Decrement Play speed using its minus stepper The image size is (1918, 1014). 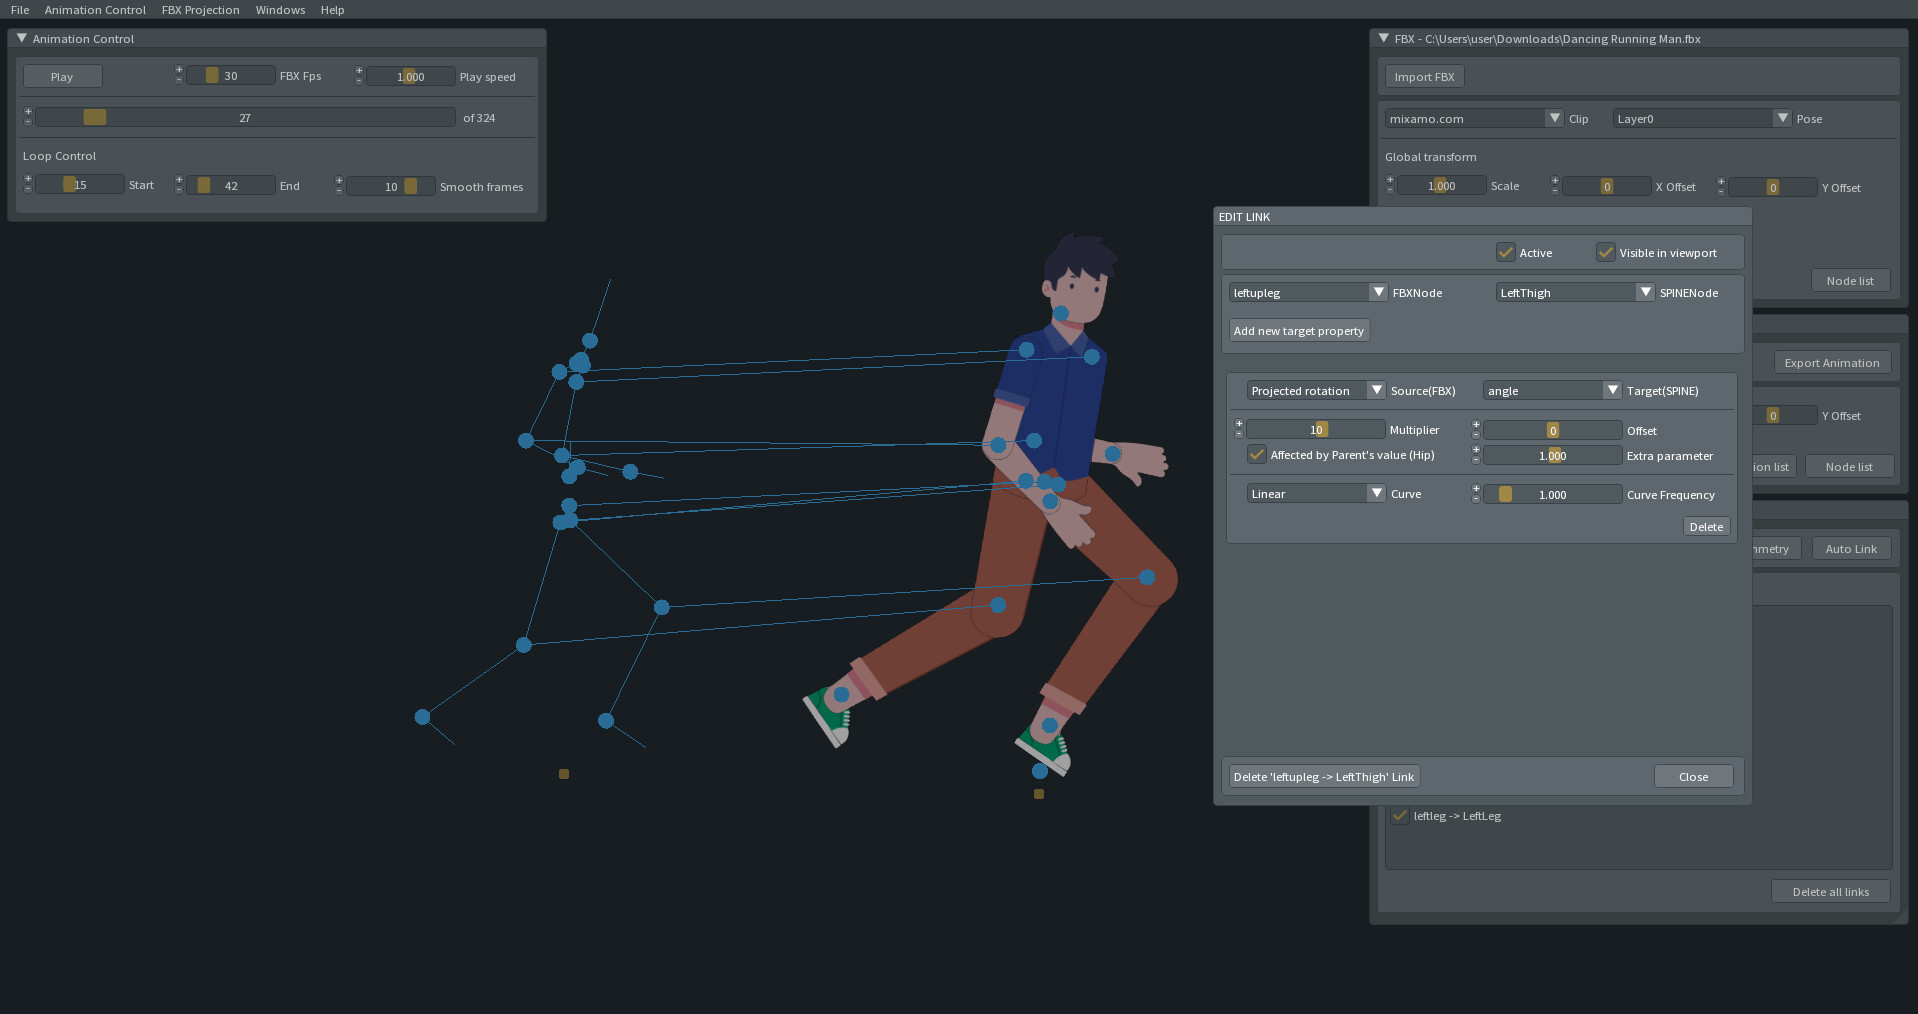click(x=358, y=81)
